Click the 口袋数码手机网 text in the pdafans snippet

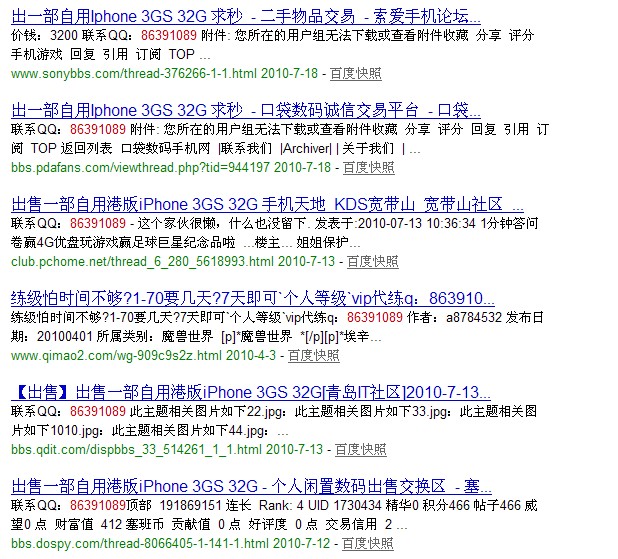point(166,149)
